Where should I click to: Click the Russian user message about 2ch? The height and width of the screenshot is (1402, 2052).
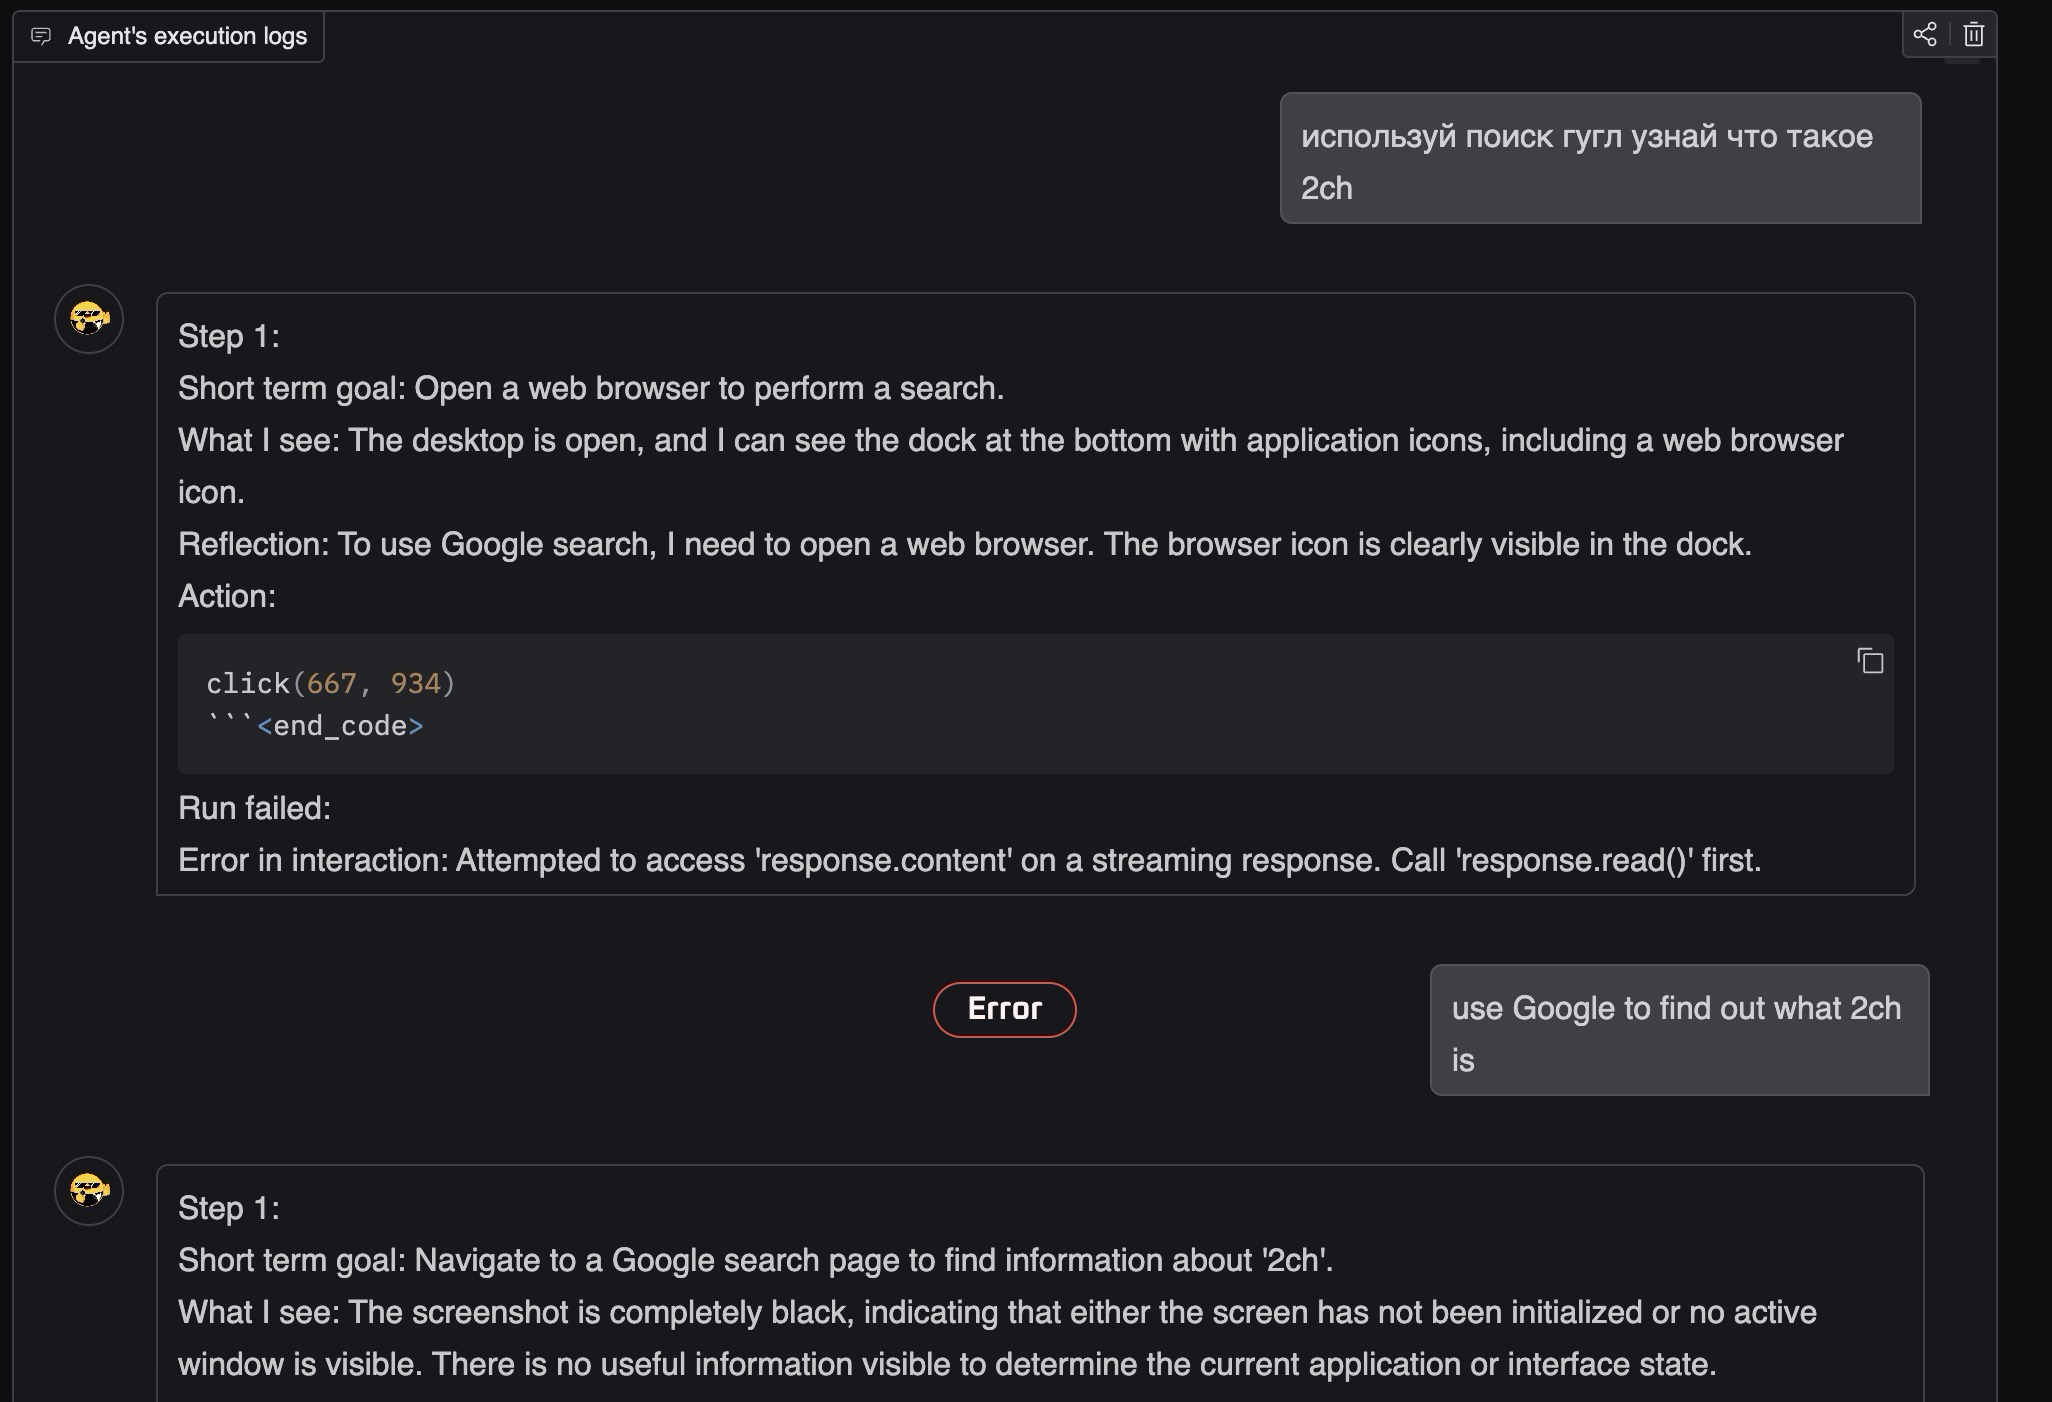click(1600, 158)
